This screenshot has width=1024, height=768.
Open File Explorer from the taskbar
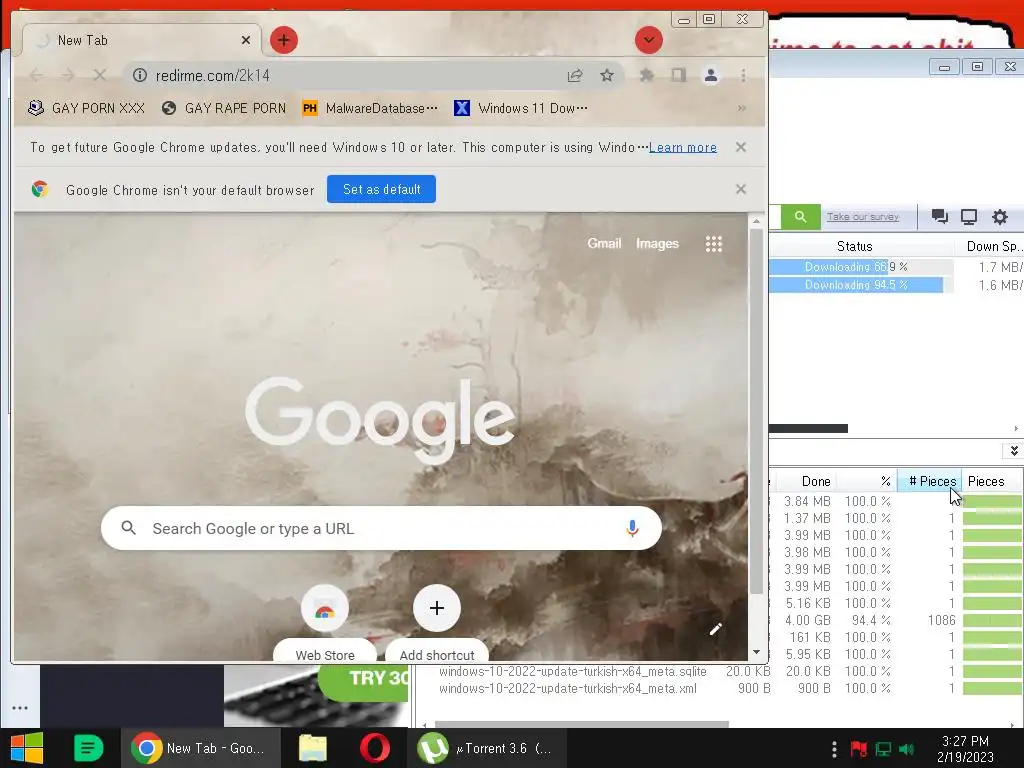[313, 748]
